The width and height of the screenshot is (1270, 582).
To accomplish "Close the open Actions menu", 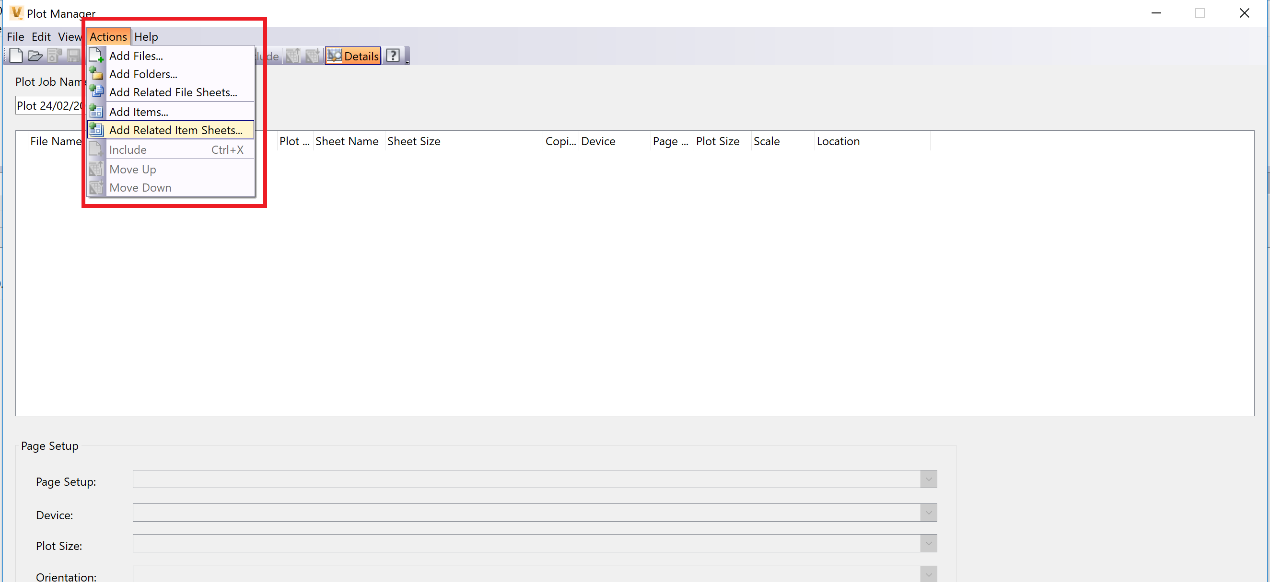I will 108,37.
